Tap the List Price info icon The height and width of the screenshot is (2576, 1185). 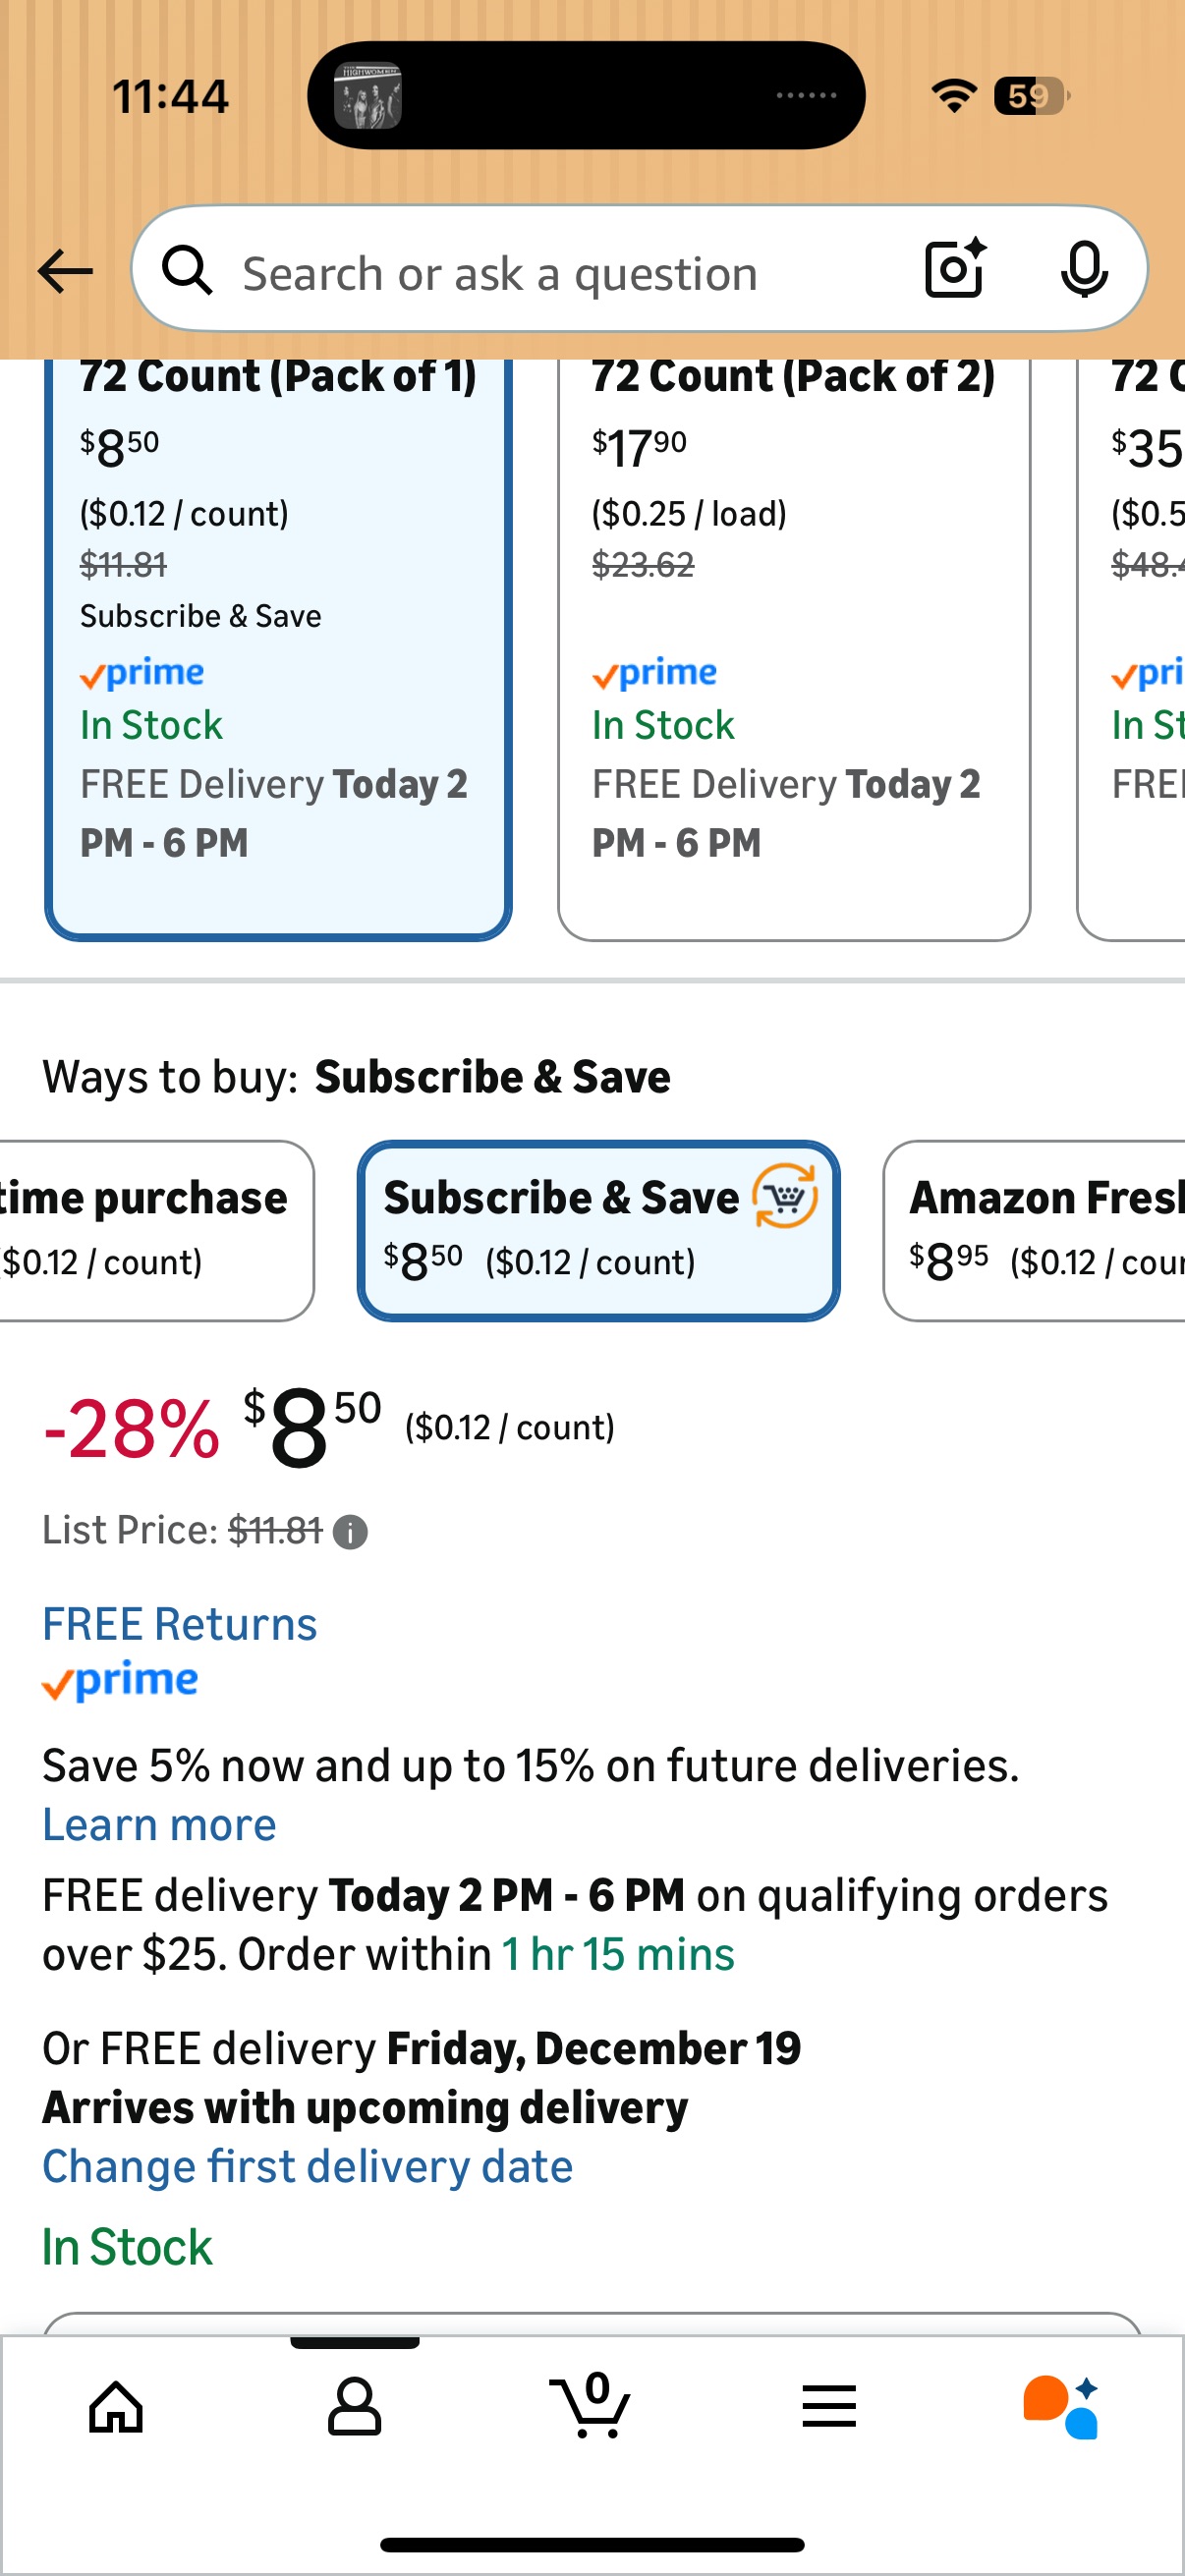pyautogui.click(x=350, y=1532)
